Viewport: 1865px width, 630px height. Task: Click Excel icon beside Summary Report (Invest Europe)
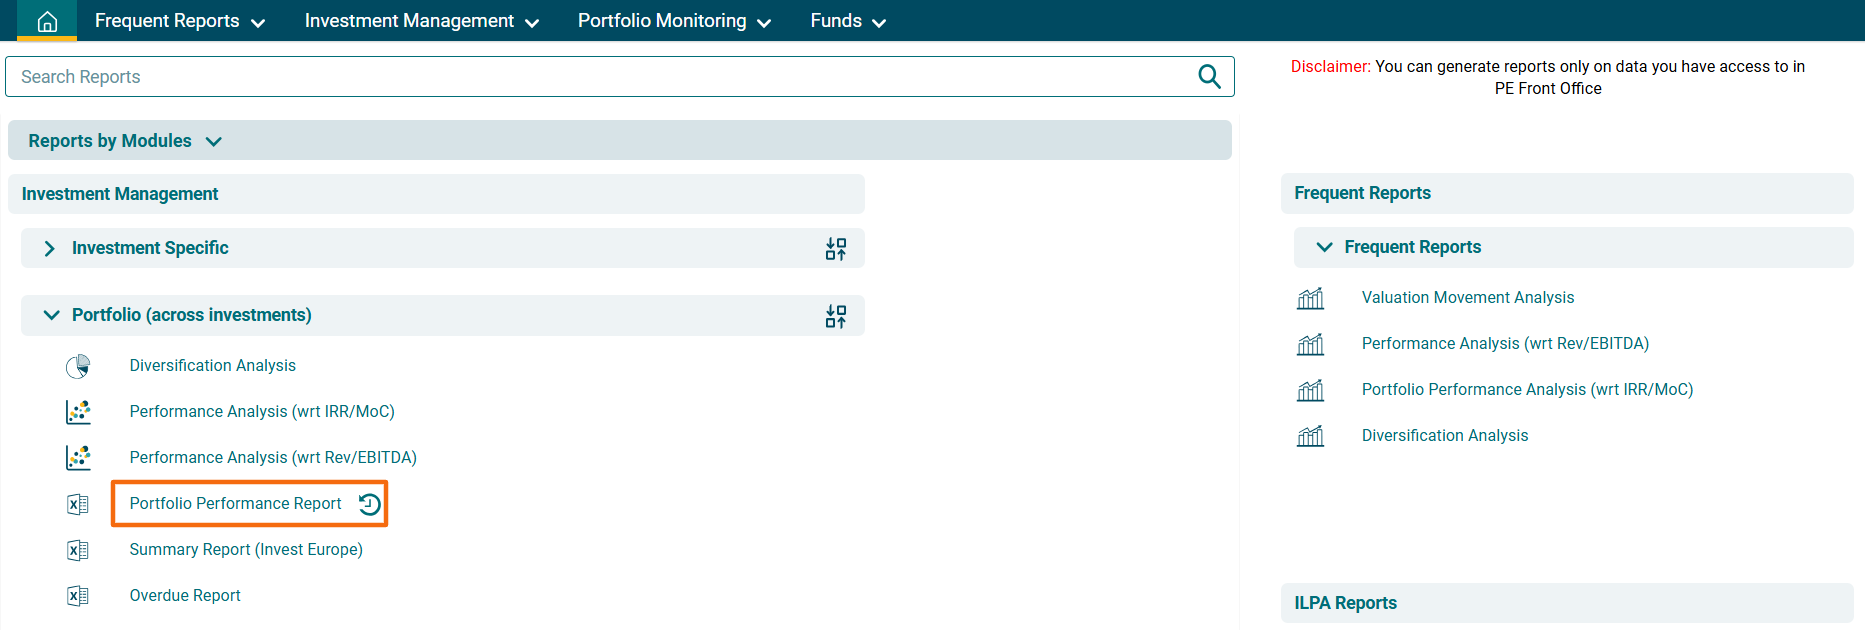78,550
